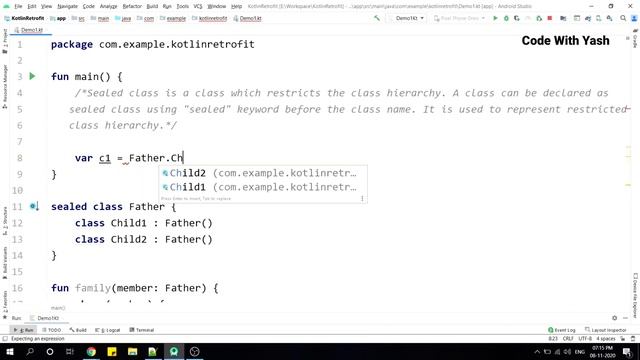Click the gutter marker on the sealed class line
The height and width of the screenshot is (360, 640).
pyautogui.click(x=34, y=207)
